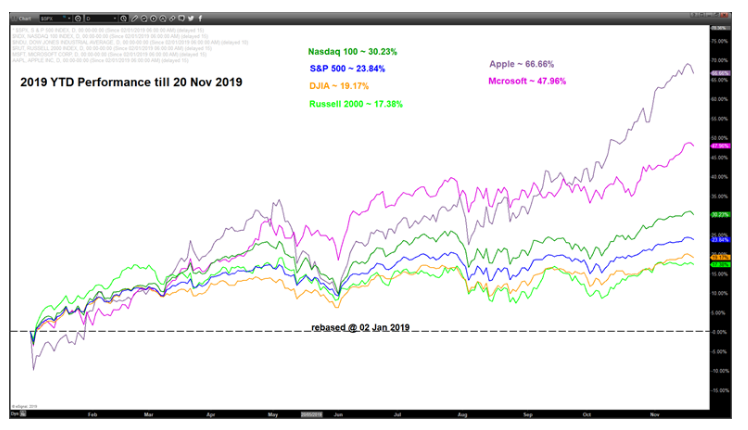Click the $RUT RUSSELL 2000 INDEX legend line
The image size is (748, 430).
pos(110,48)
